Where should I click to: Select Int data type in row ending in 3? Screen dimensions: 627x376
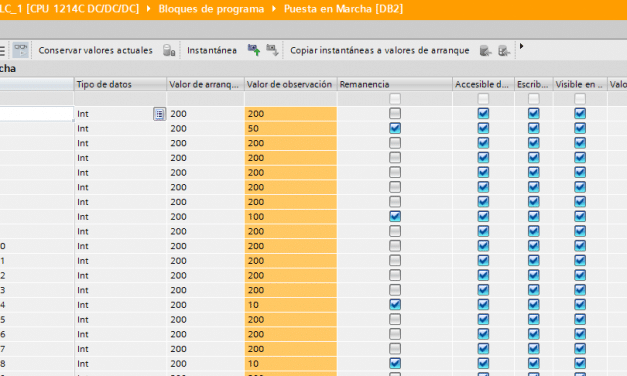pyautogui.click(x=120, y=290)
